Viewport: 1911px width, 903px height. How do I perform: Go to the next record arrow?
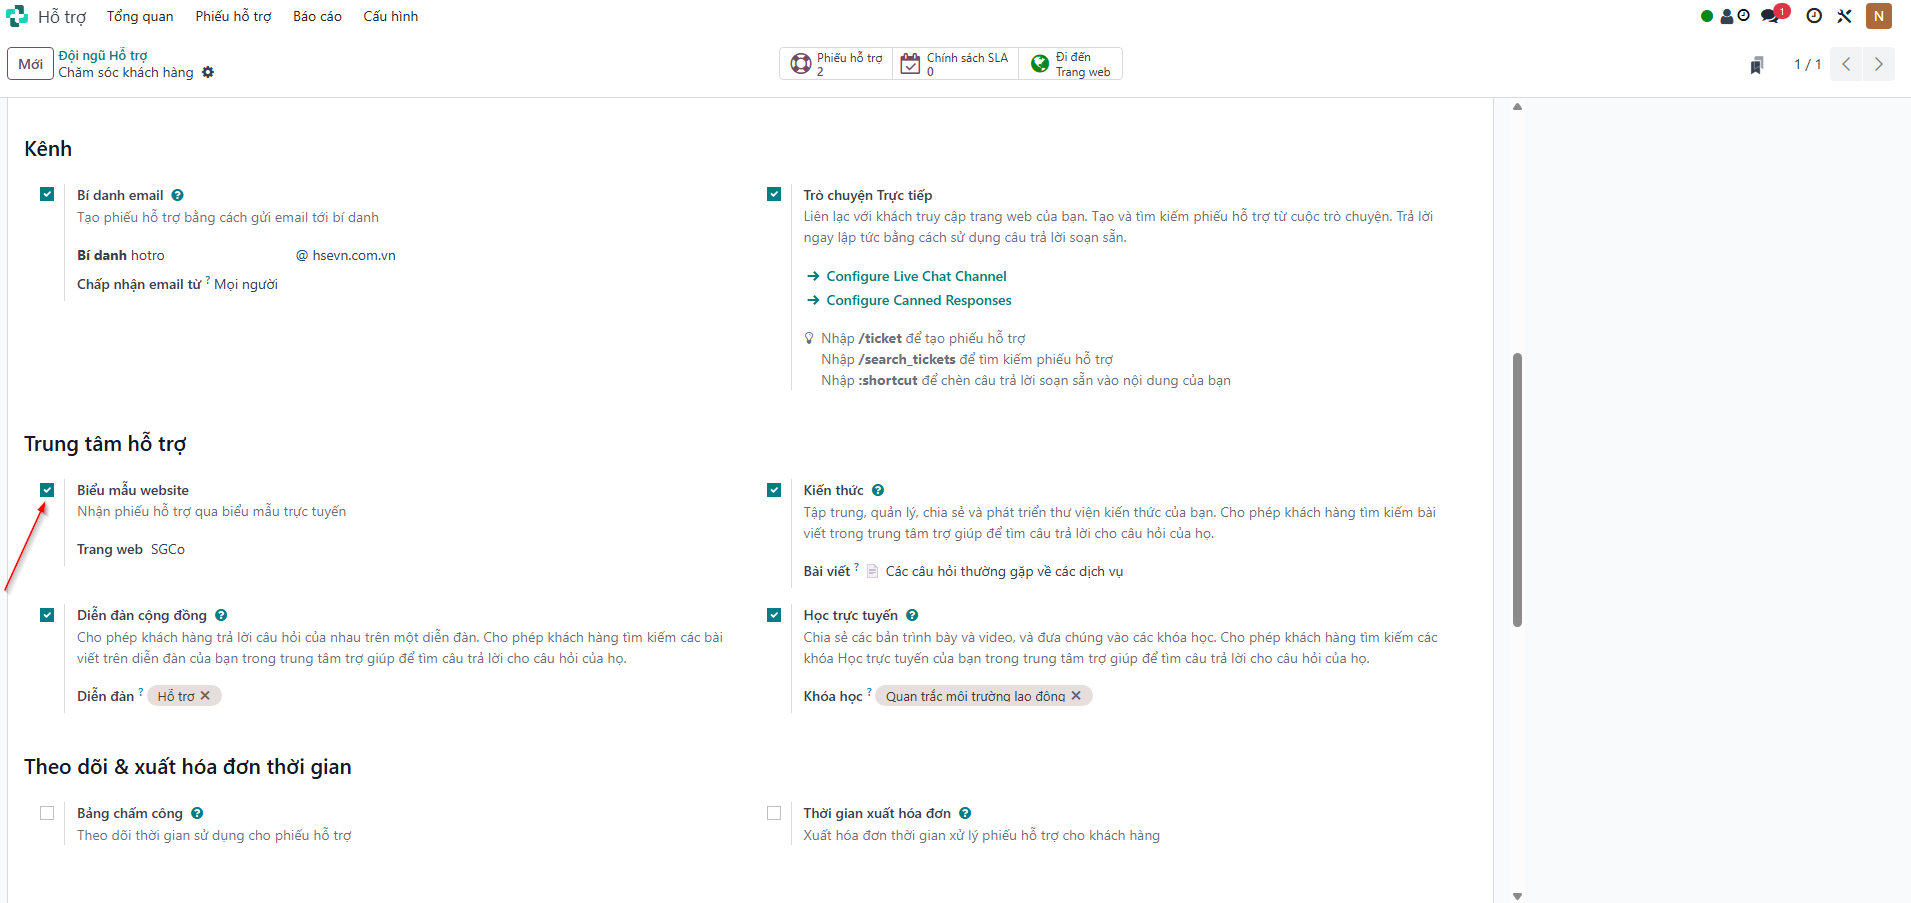1879,64
